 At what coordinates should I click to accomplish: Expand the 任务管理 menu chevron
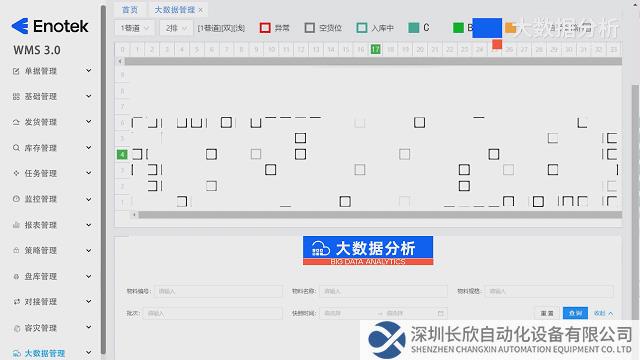click(x=89, y=173)
